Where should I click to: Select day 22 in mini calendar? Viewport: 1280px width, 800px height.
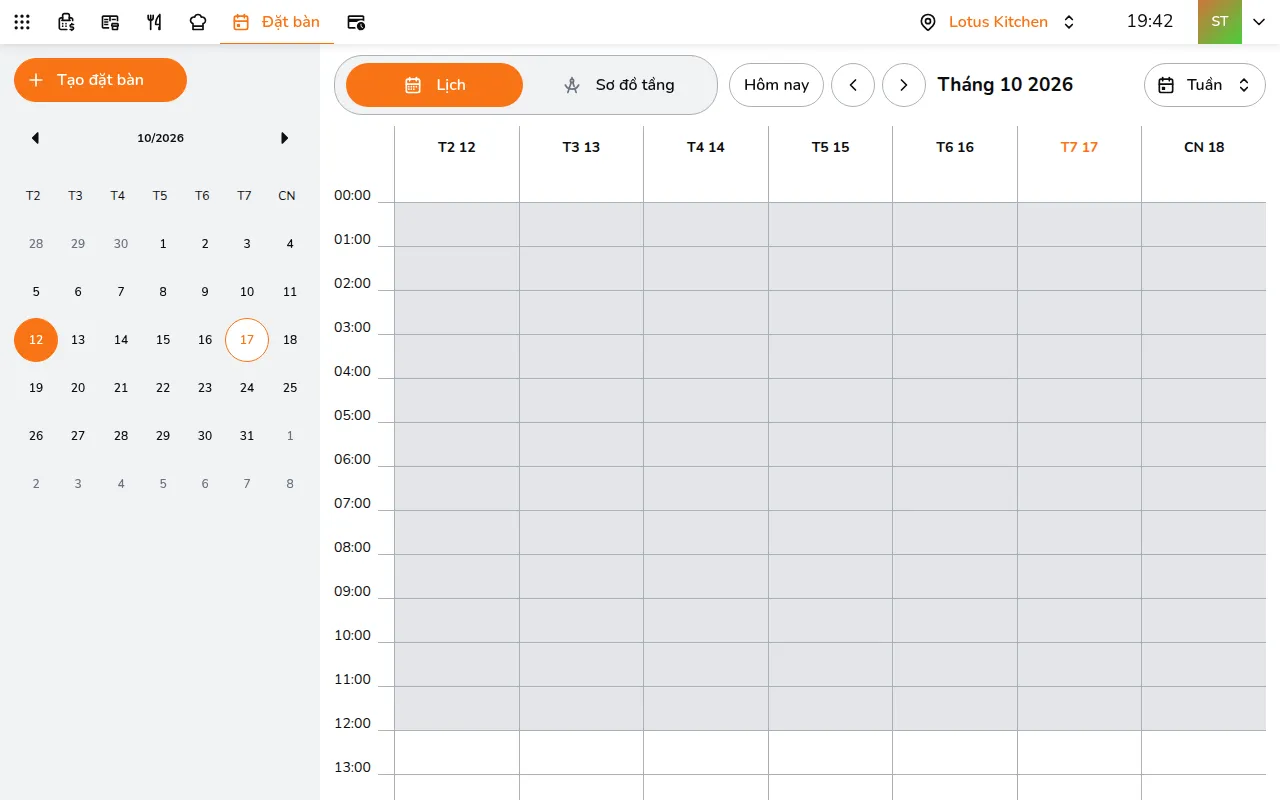pyautogui.click(x=163, y=388)
